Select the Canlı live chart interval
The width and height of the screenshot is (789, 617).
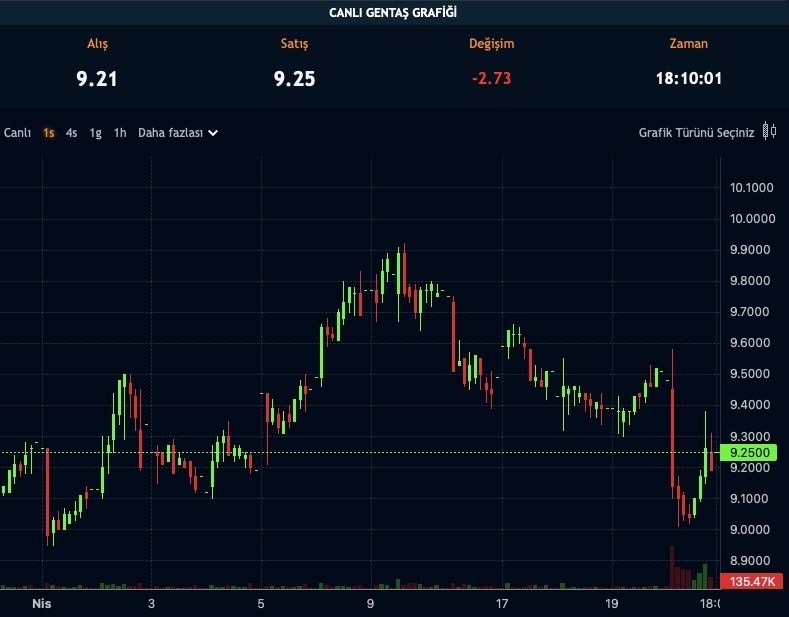(17, 133)
